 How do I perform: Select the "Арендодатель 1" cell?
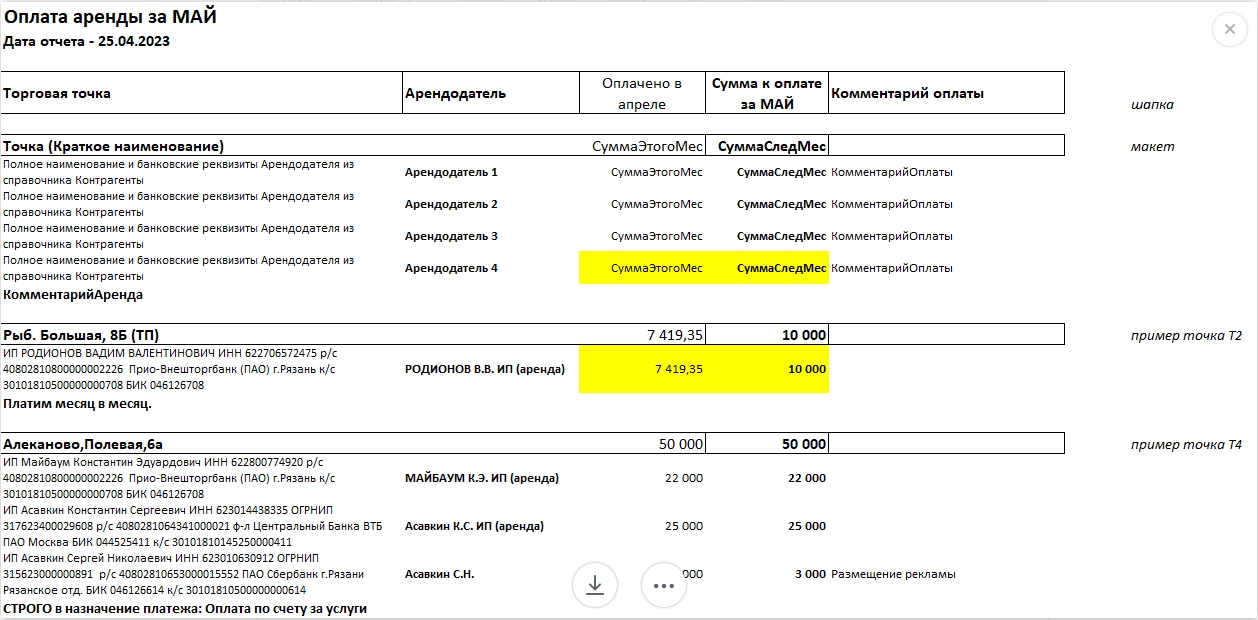[x=451, y=172]
